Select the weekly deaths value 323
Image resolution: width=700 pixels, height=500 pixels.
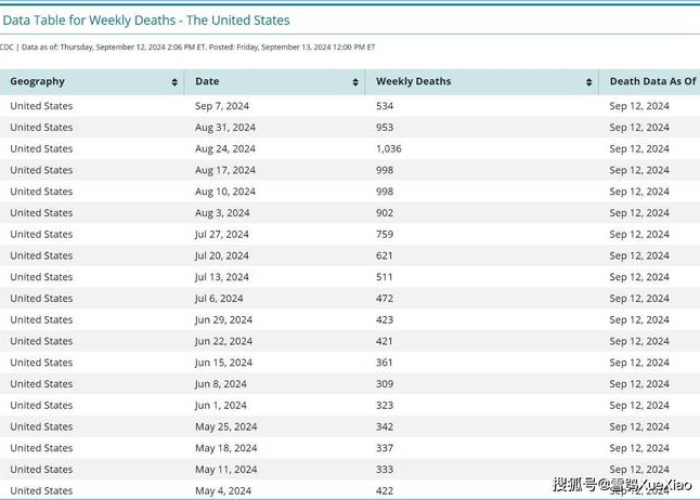click(384, 406)
